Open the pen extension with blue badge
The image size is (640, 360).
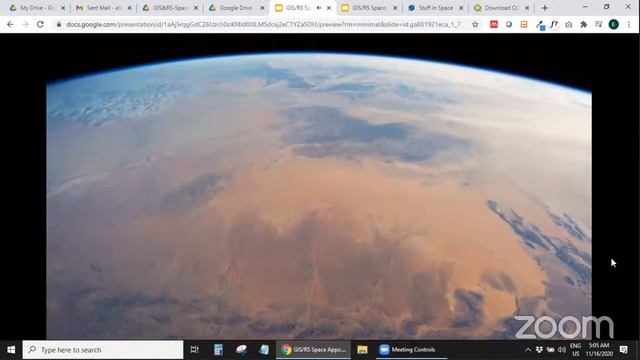click(540, 25)
